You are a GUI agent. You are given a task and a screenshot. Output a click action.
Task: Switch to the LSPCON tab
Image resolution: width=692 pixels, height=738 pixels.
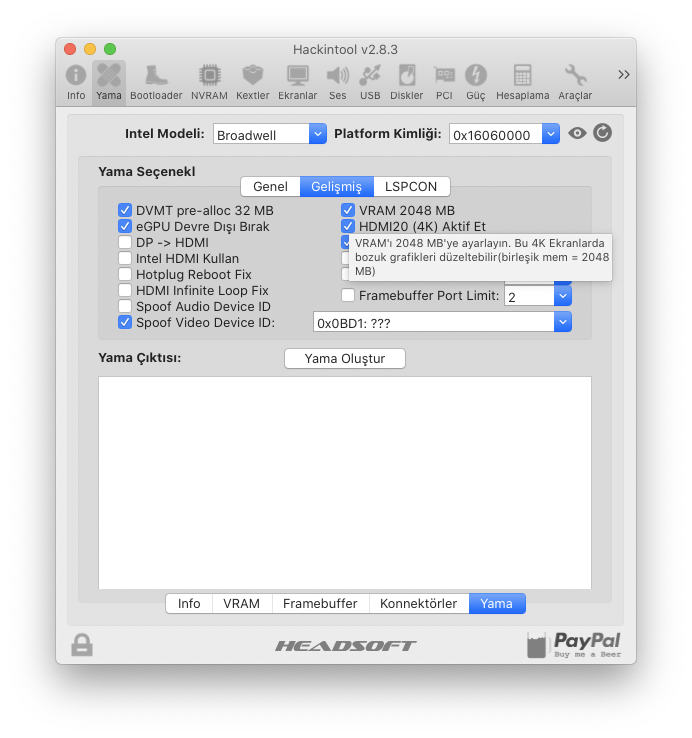tap(411, 186)
